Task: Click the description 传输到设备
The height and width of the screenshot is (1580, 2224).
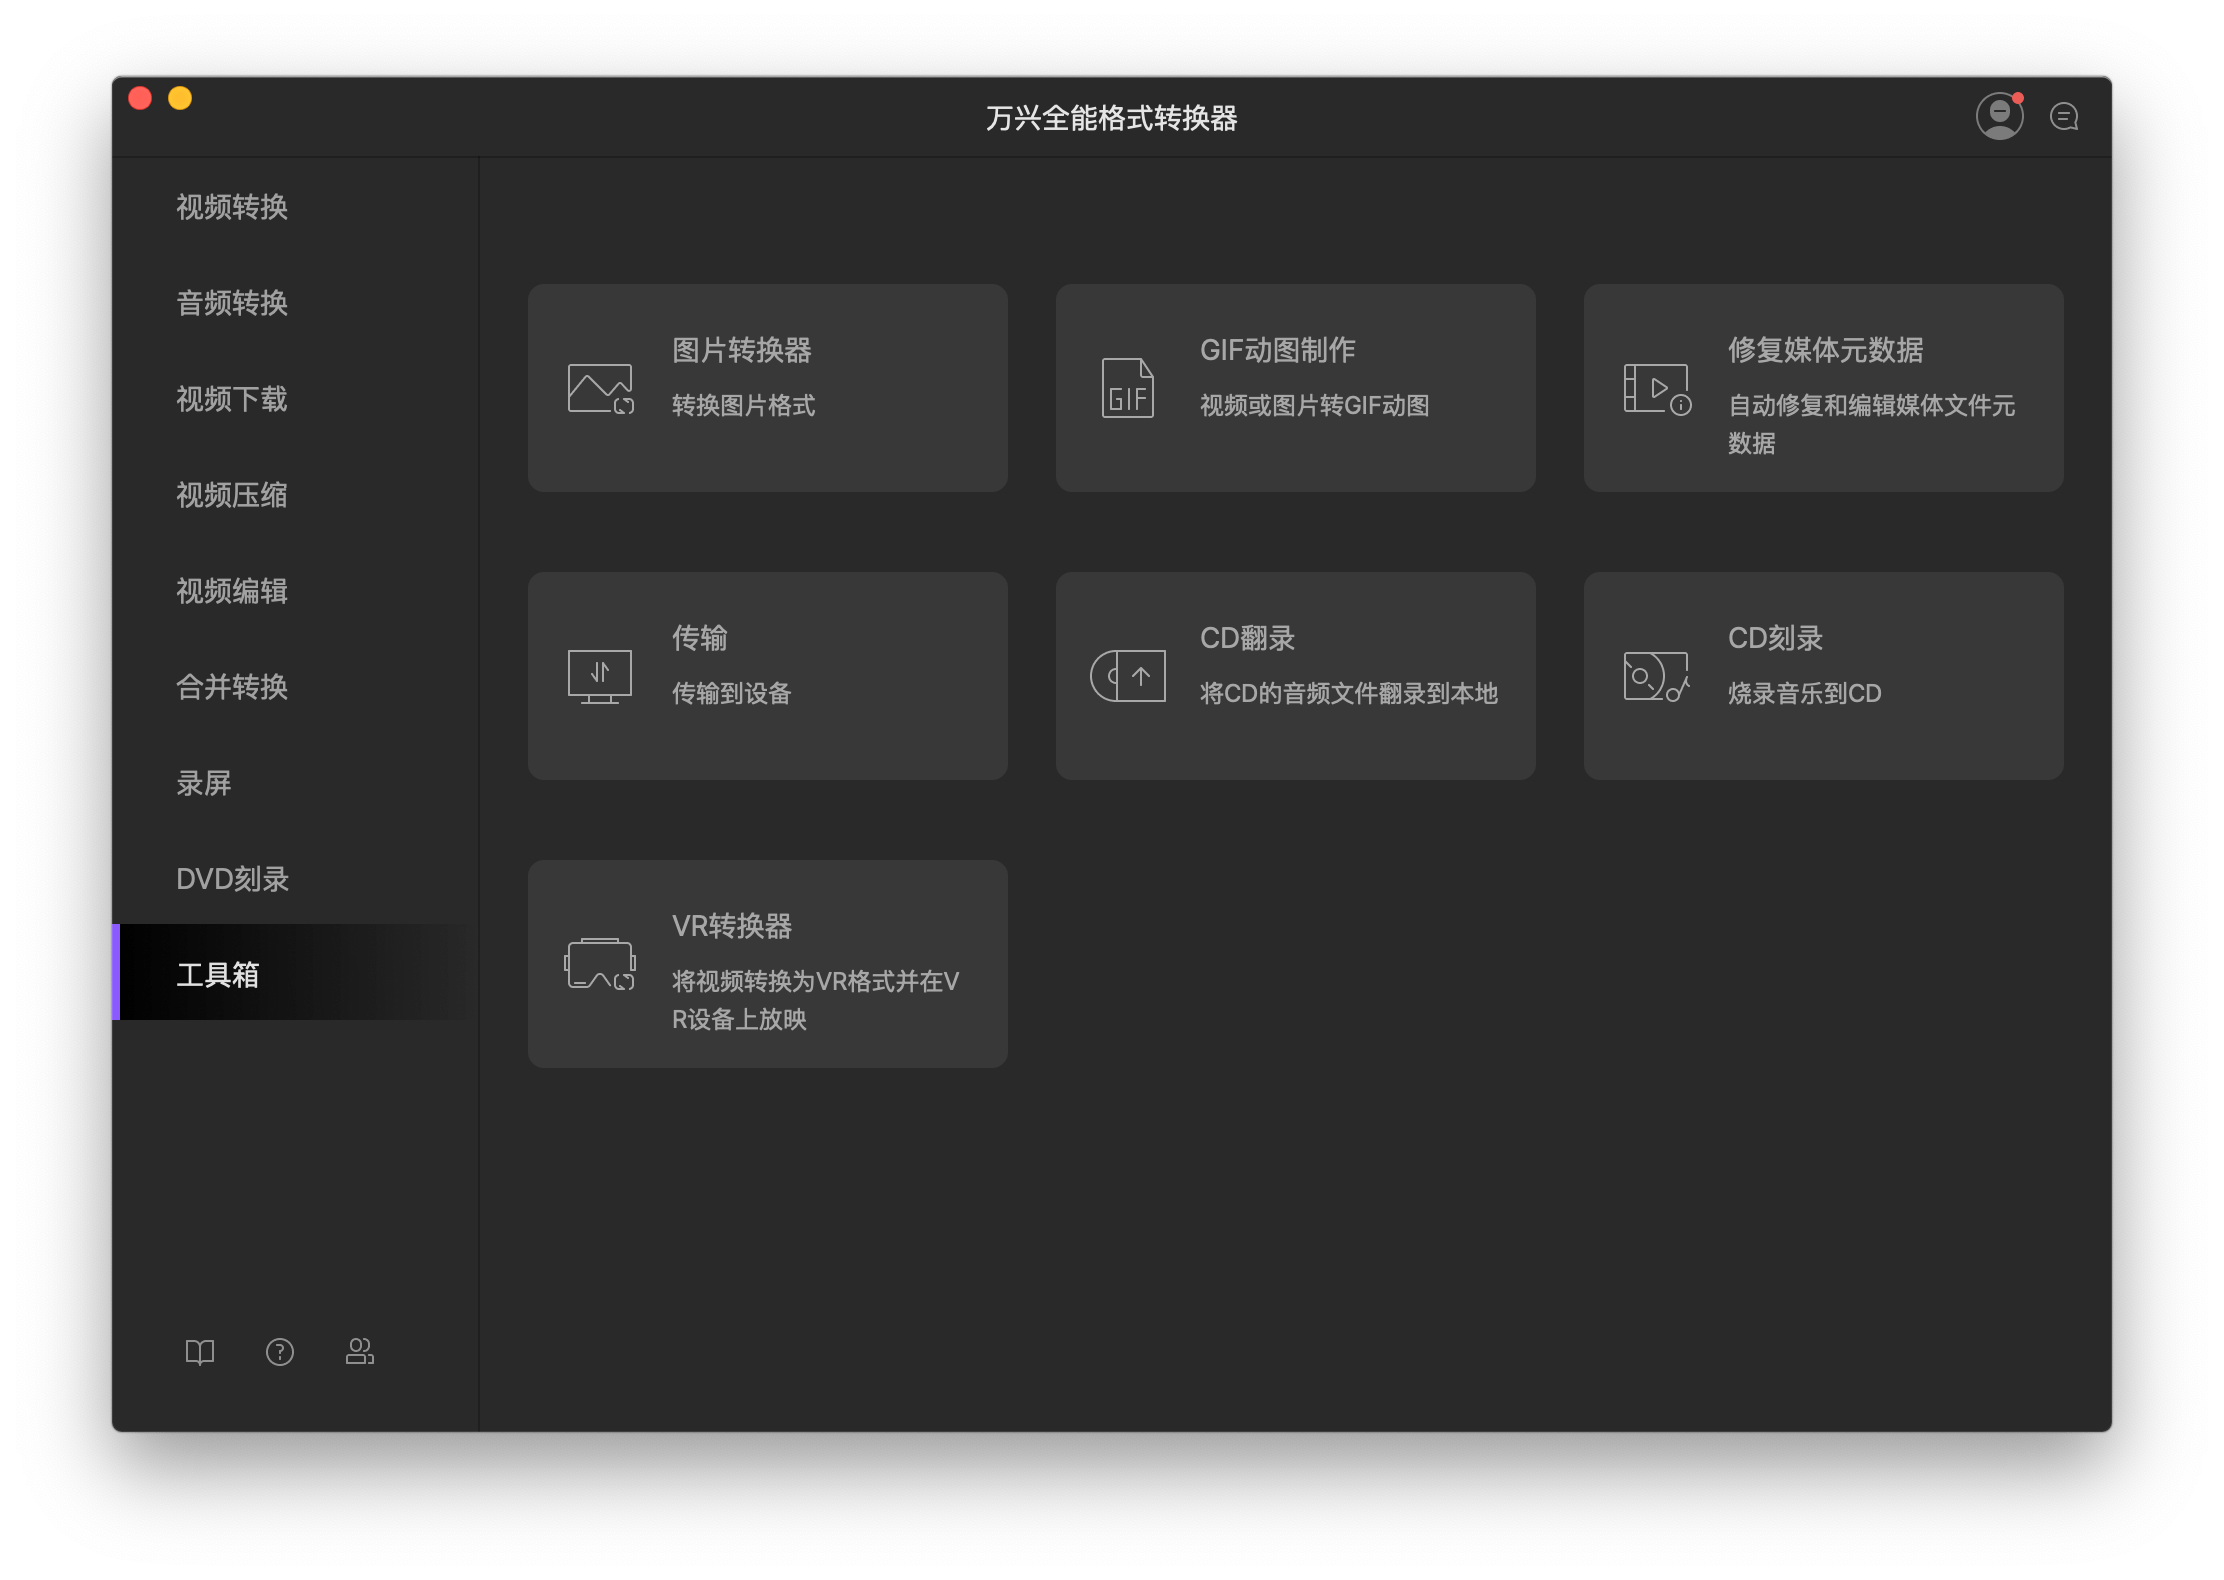Action: point(732,693)
